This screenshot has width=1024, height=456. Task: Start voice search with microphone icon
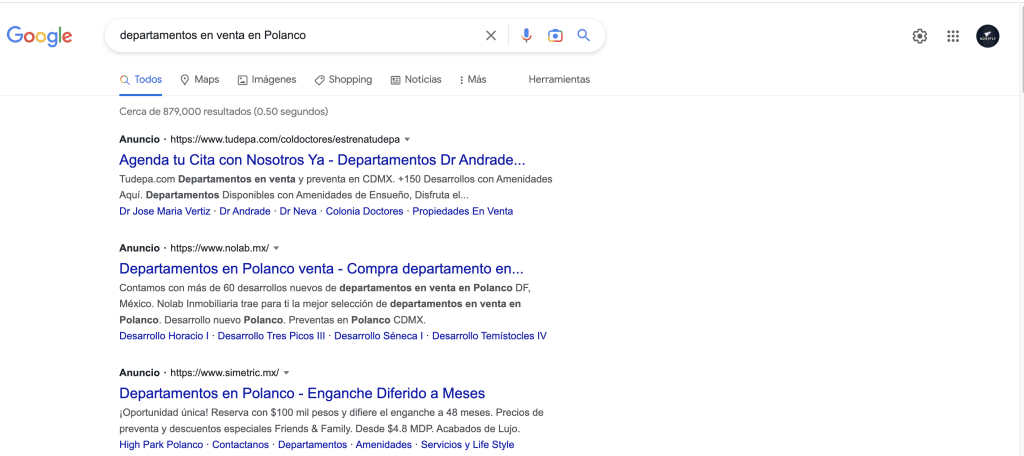(x=526, y=35)
